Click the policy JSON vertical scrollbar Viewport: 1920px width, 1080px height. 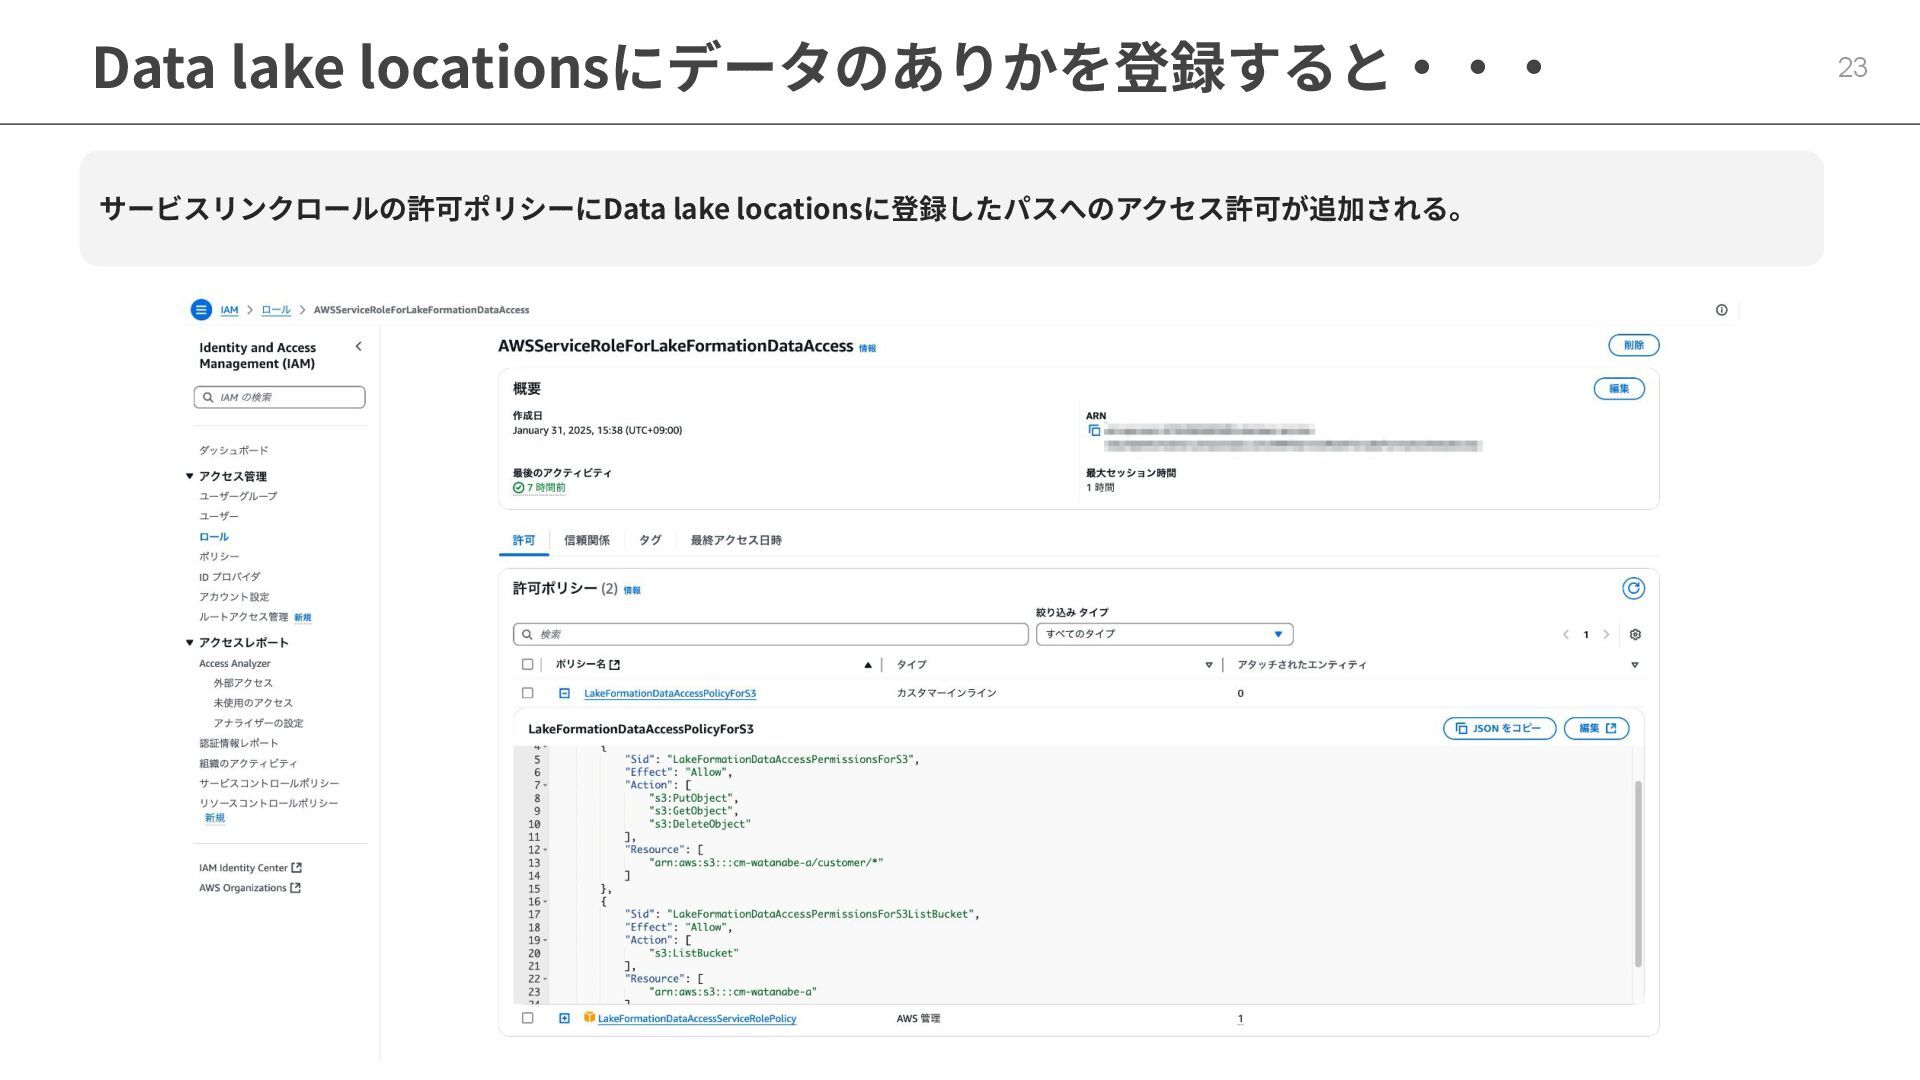[x=1638, y=873]
